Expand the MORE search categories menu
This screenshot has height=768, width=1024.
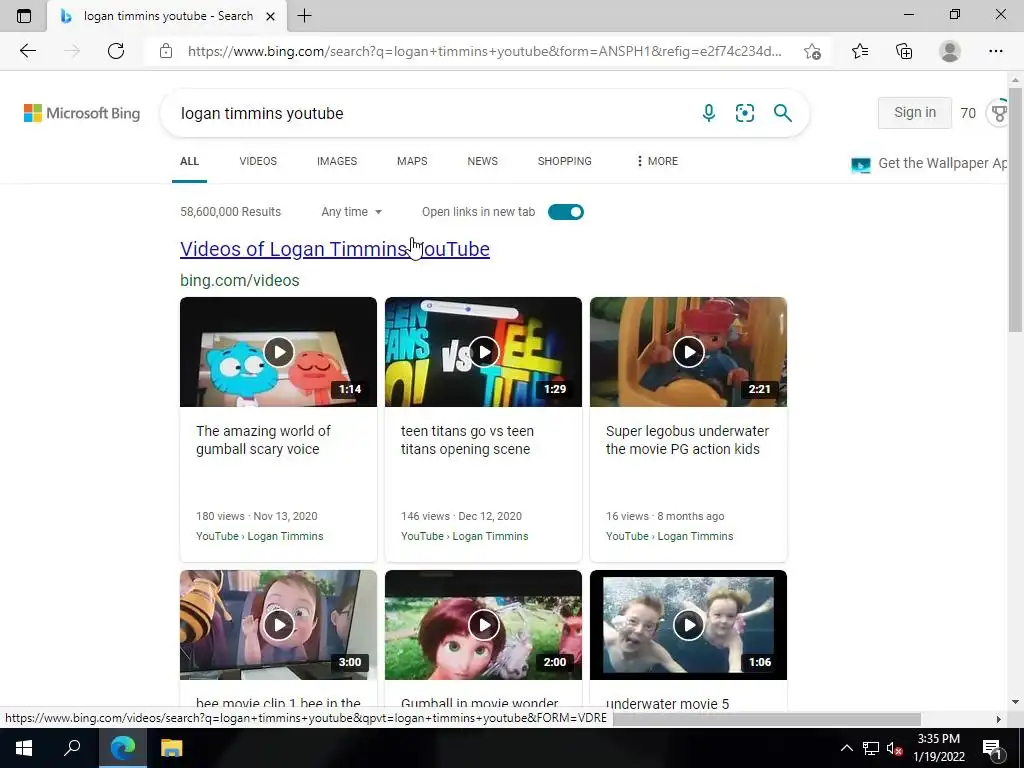[x=657, y=161]
